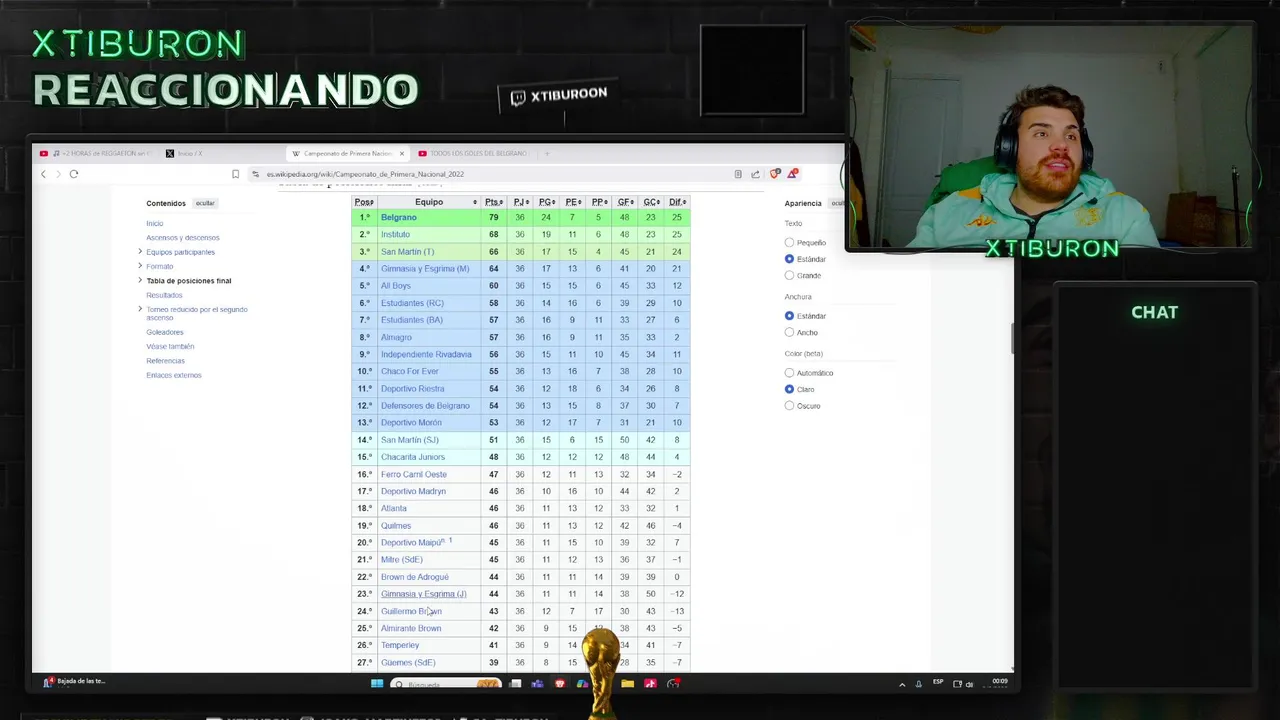Open Inicio in contents list
The image size is (1280, 720).
(154, 223)
